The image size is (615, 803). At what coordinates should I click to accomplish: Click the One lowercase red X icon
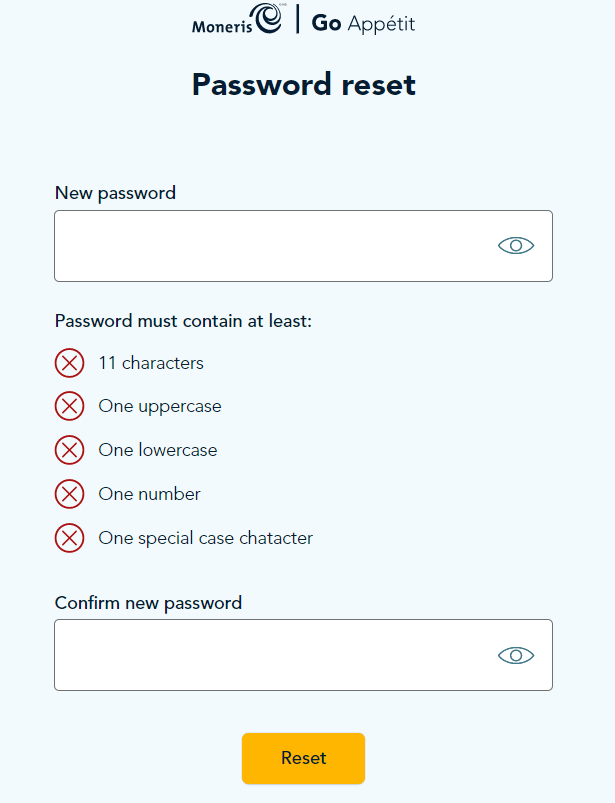70,450
